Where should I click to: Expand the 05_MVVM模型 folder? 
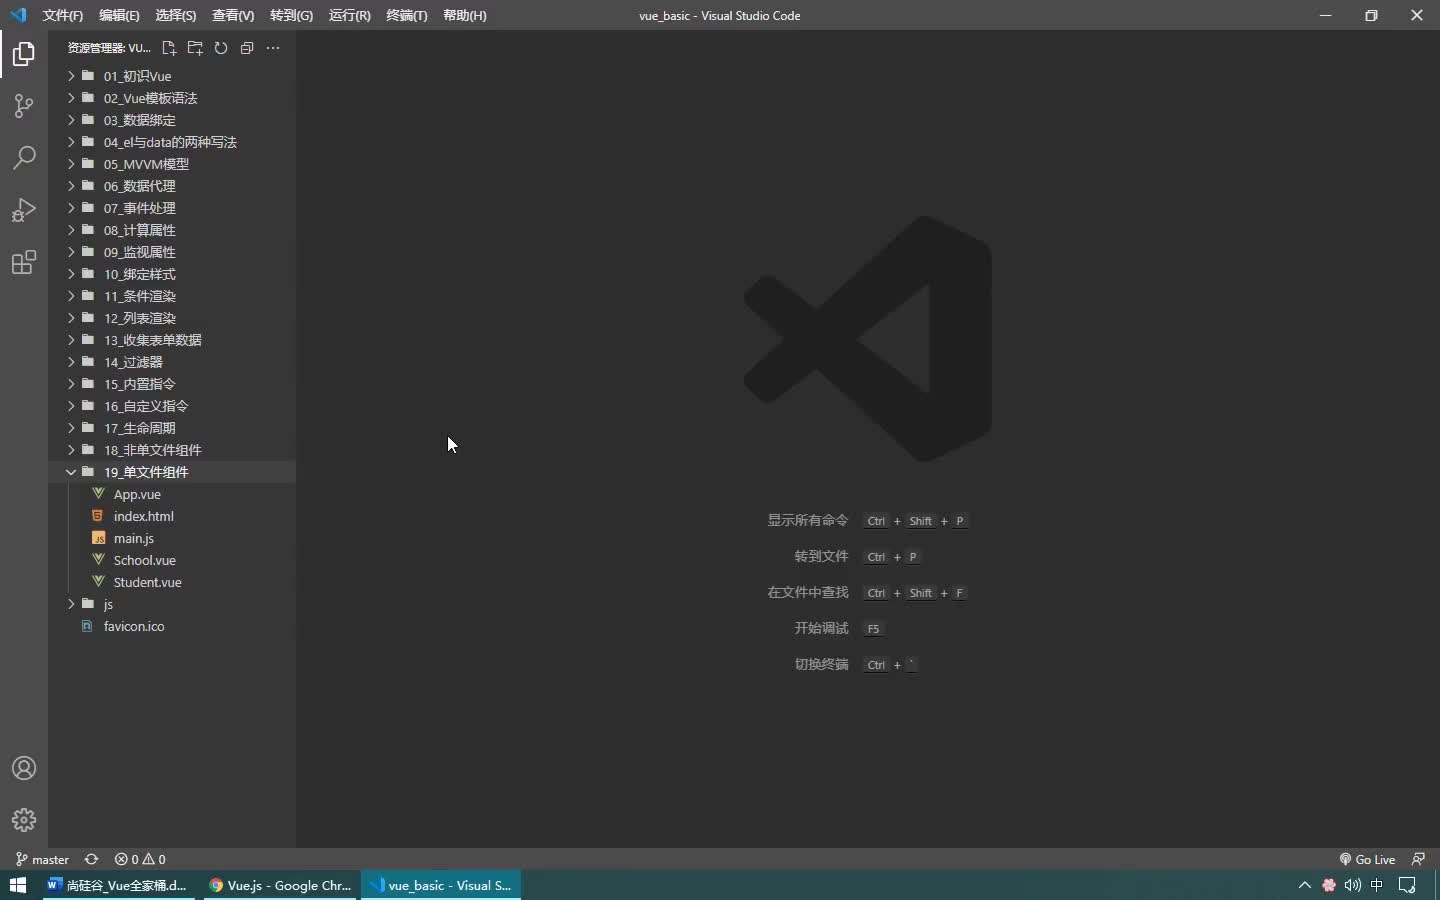(172, 164)
